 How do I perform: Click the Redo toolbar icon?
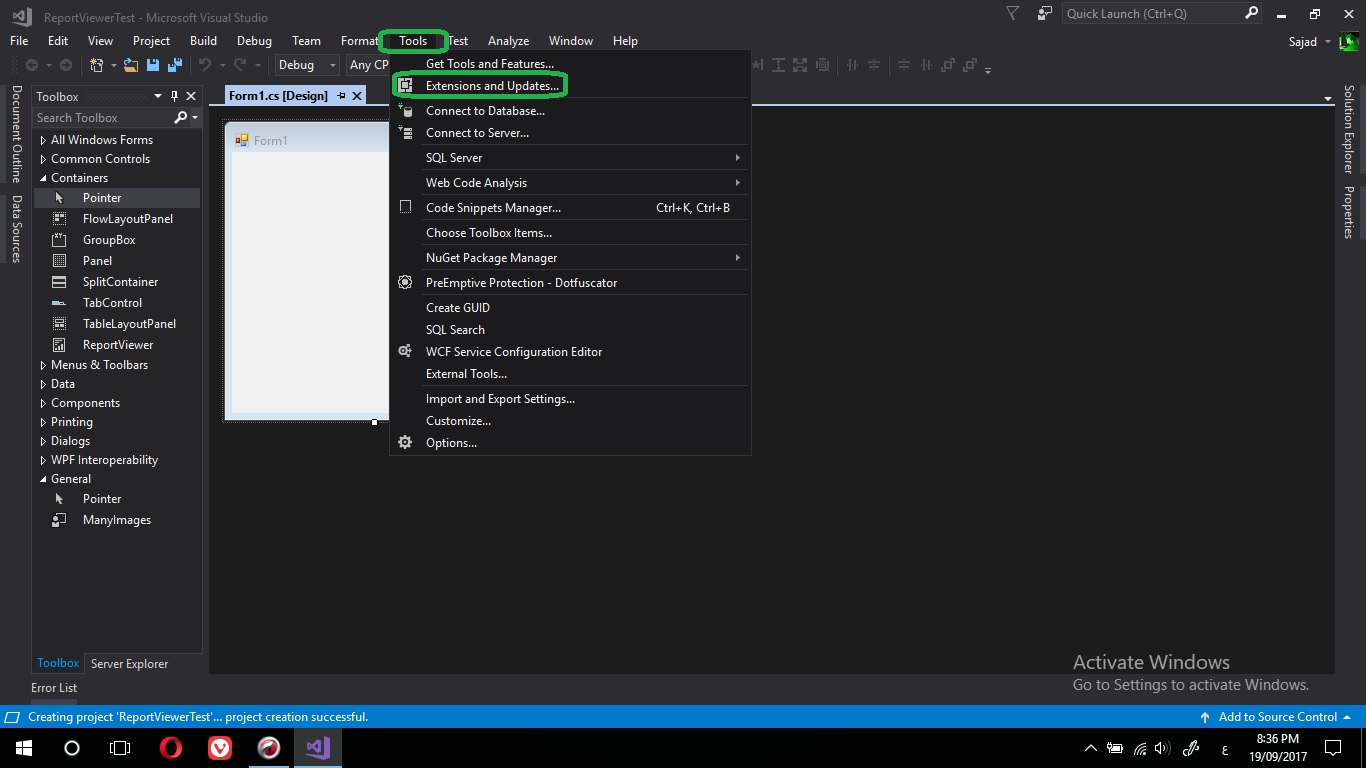(240, 65)
